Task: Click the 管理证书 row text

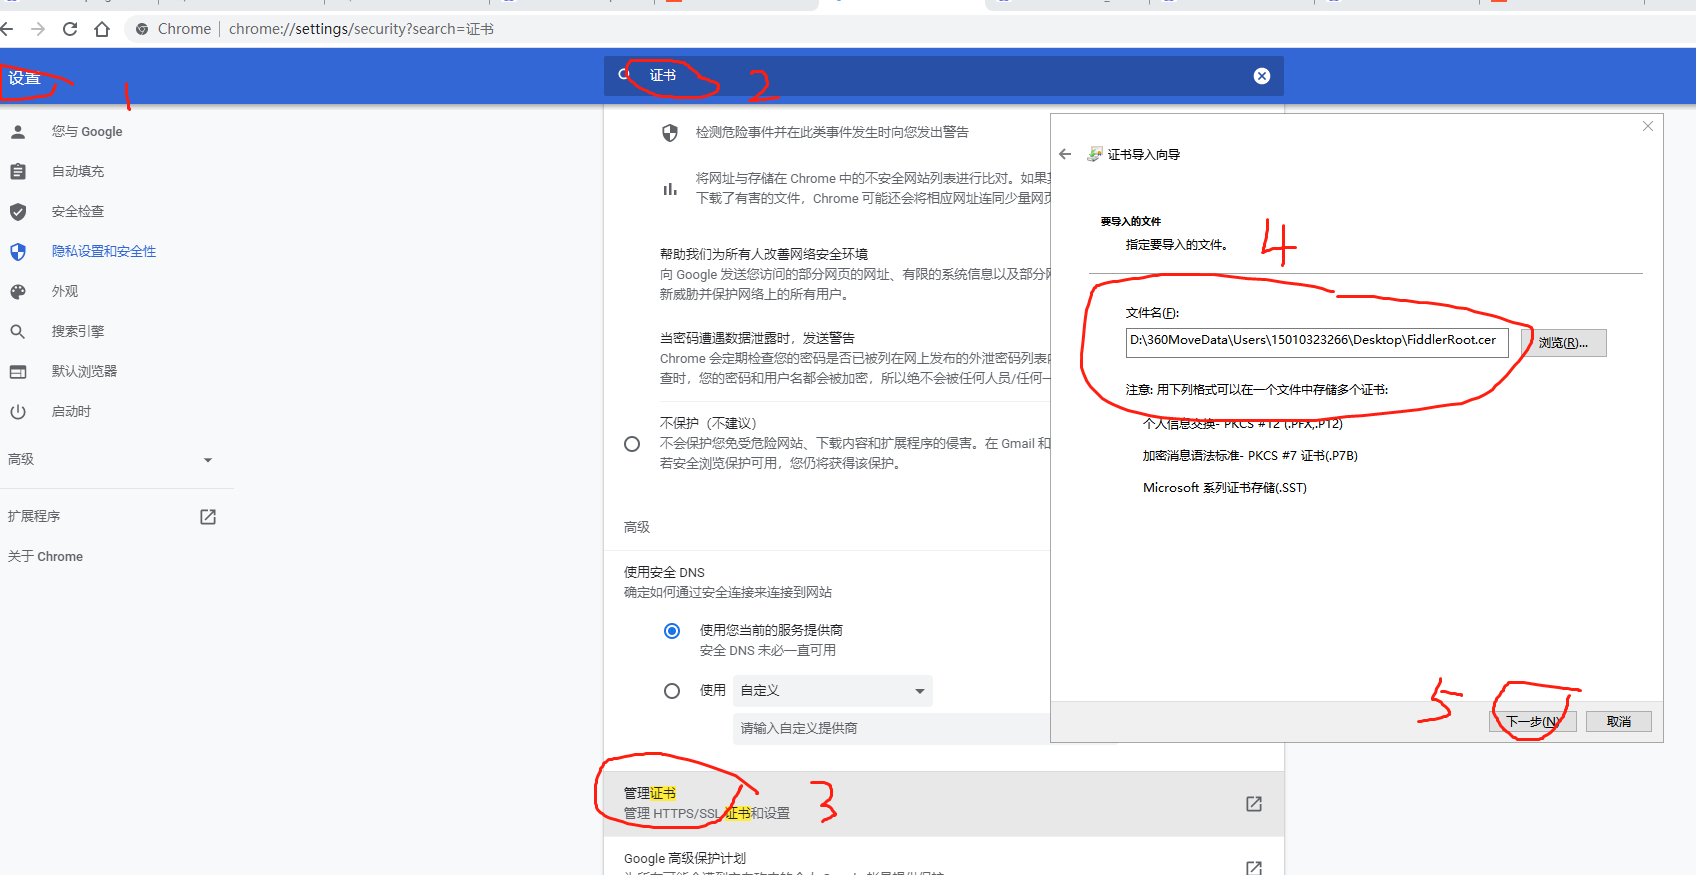Action: pos(650,793)
